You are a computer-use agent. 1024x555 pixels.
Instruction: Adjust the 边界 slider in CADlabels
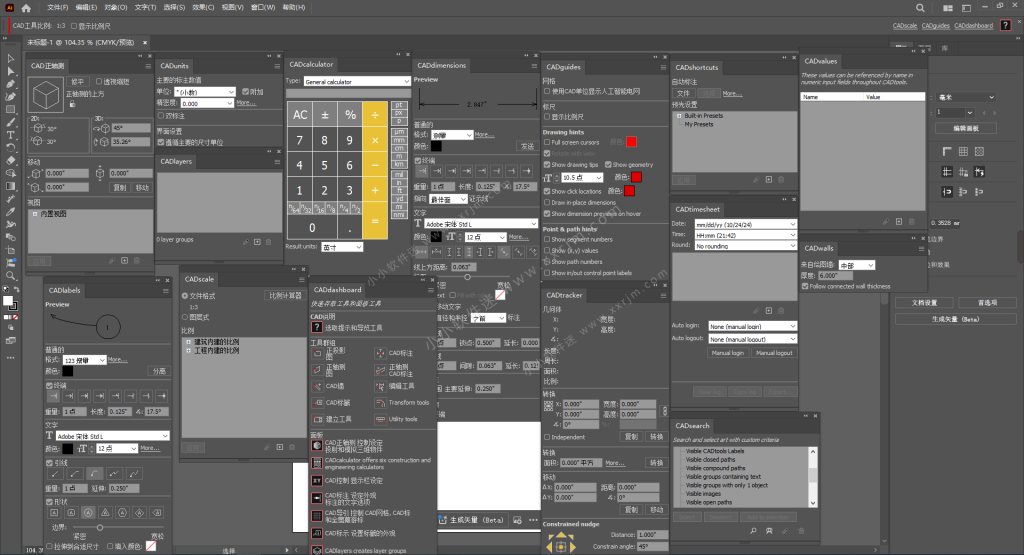100,527
